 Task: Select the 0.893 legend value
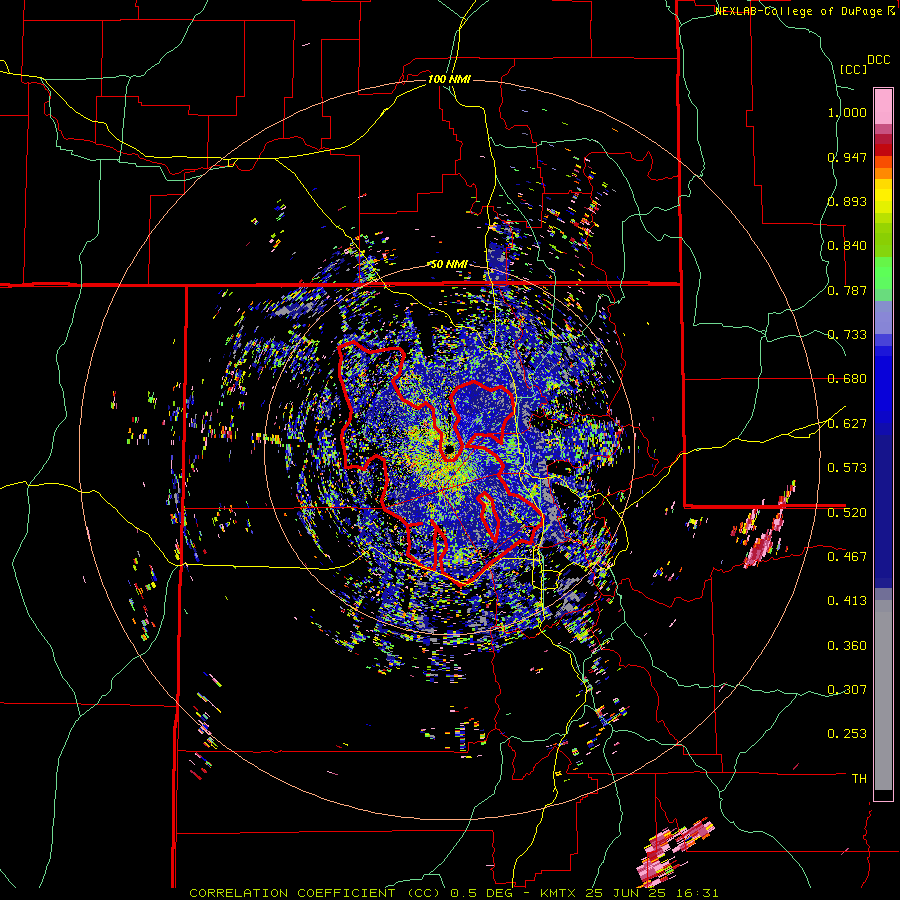point(847,201)
